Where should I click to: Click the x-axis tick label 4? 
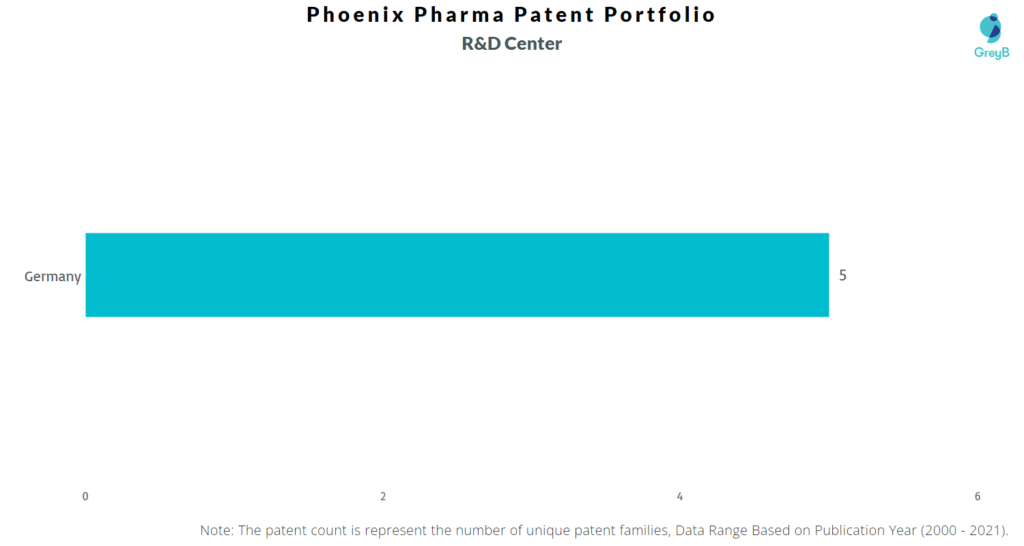[680, 496]
